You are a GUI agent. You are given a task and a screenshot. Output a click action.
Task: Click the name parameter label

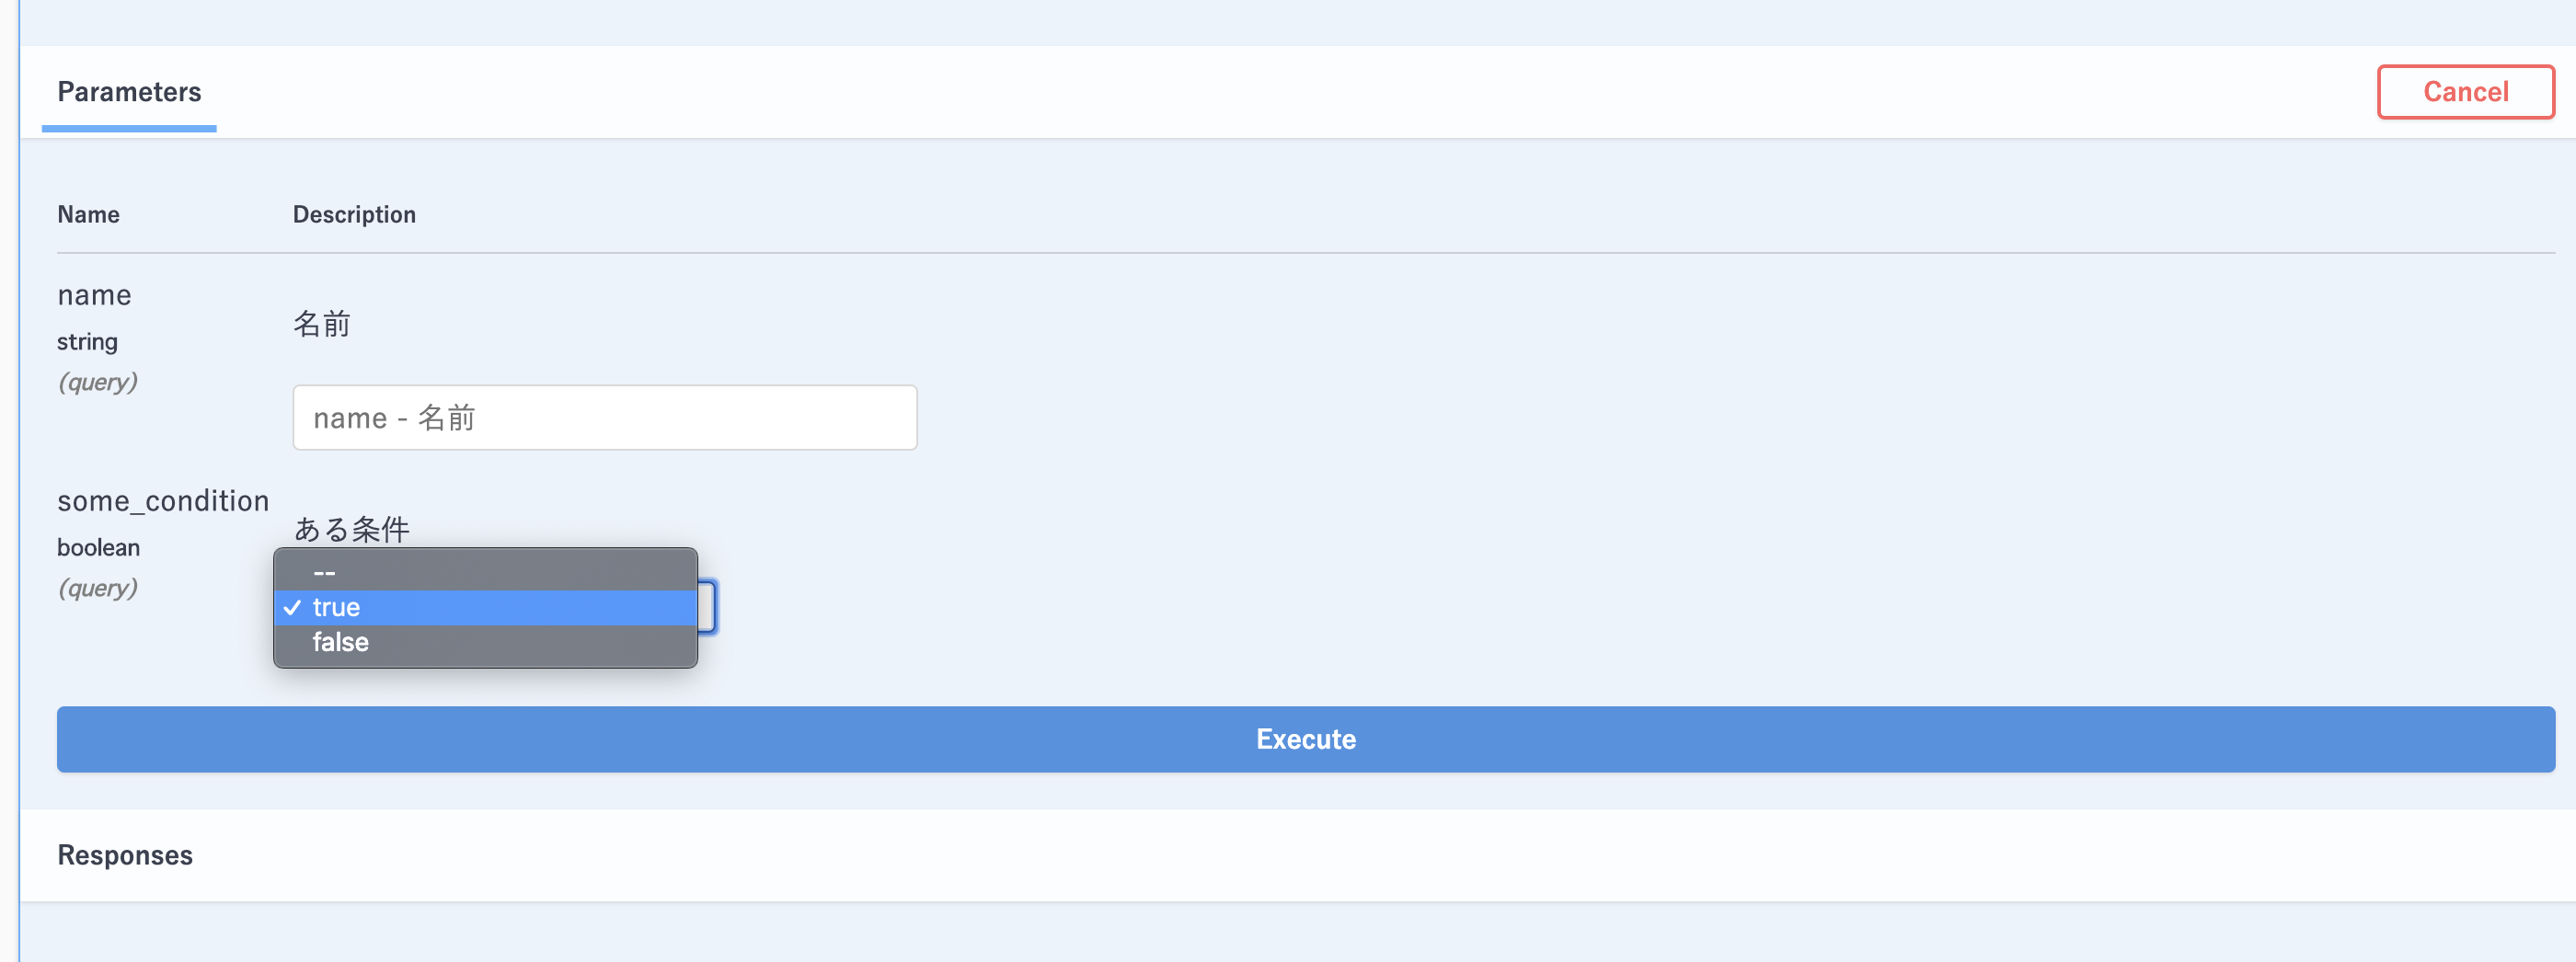94,295
